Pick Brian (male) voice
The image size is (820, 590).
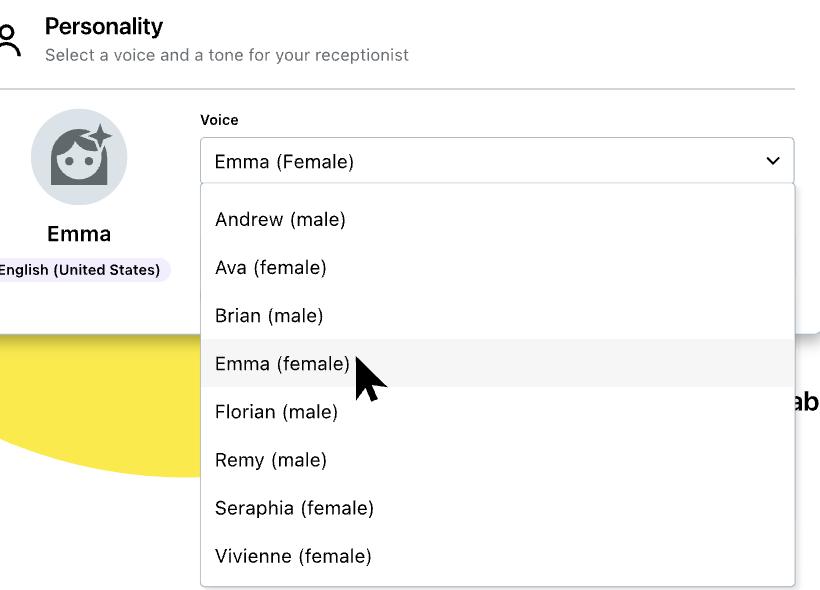(x=269, y=315)
